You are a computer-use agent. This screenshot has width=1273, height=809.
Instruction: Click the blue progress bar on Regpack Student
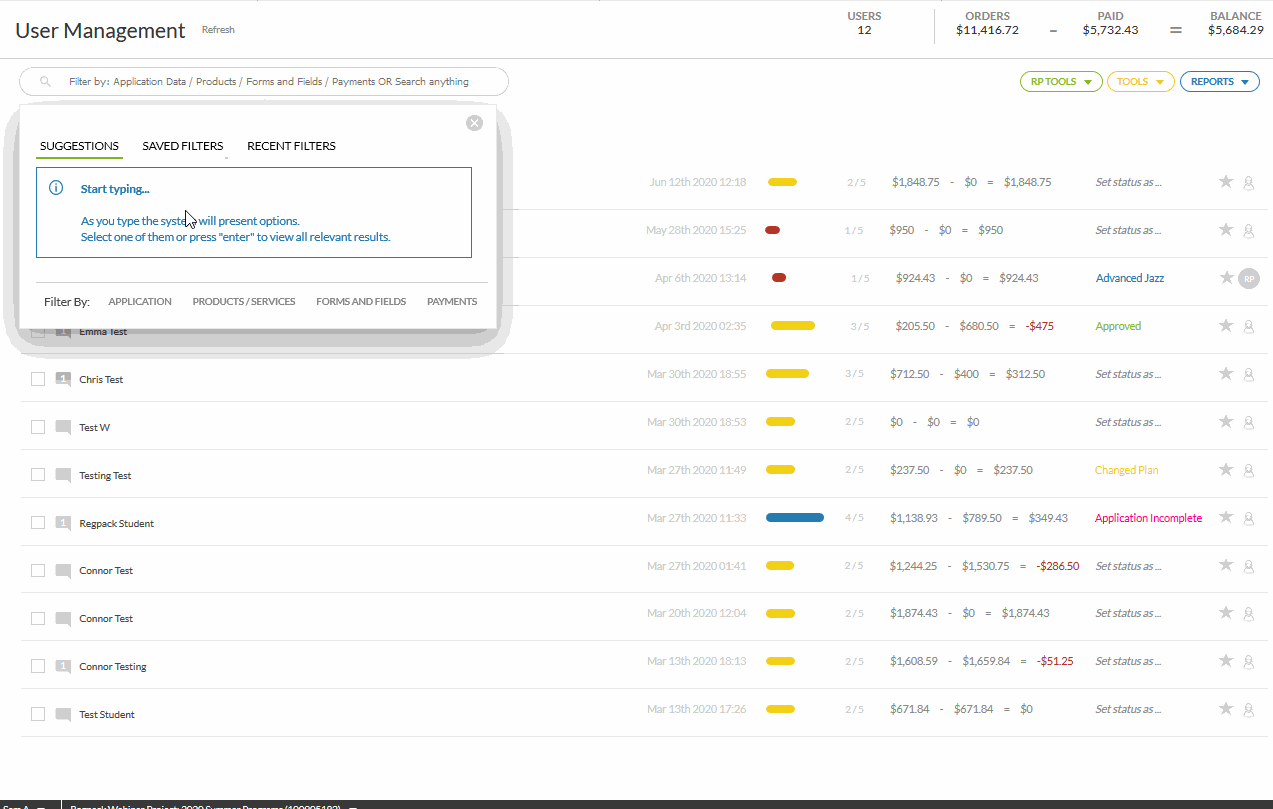pyautogui.click(x=794, y=517)
